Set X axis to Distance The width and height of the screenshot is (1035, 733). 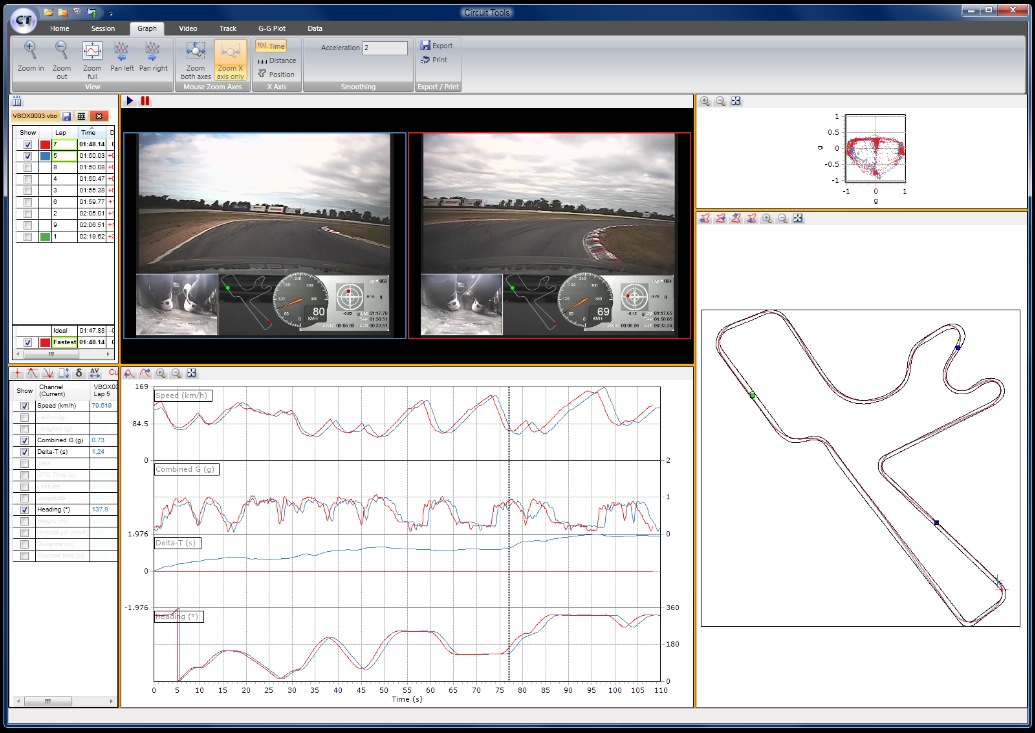click(x=276, y=60)
